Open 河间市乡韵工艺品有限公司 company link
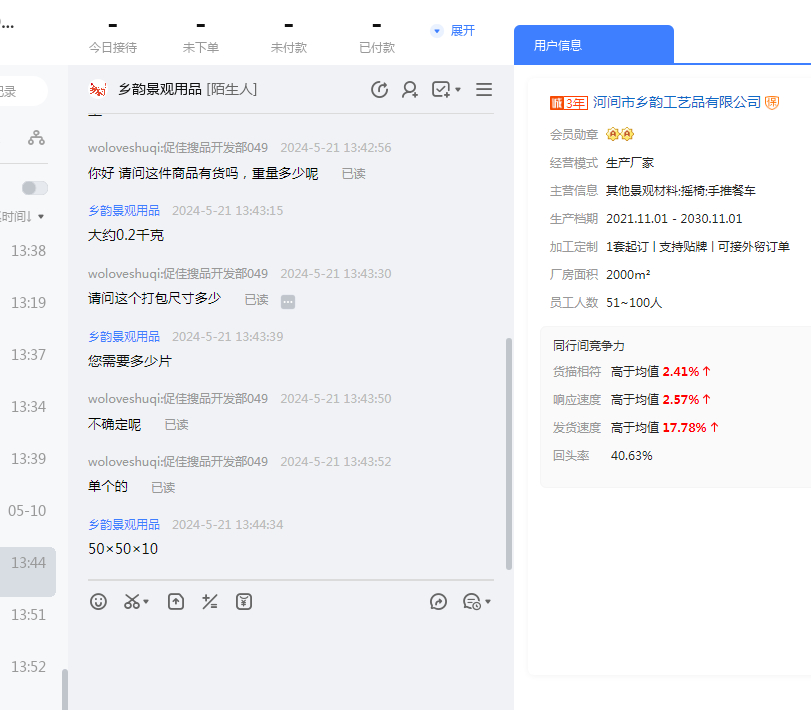Viewport: 811px width, 710px height. 677,102
